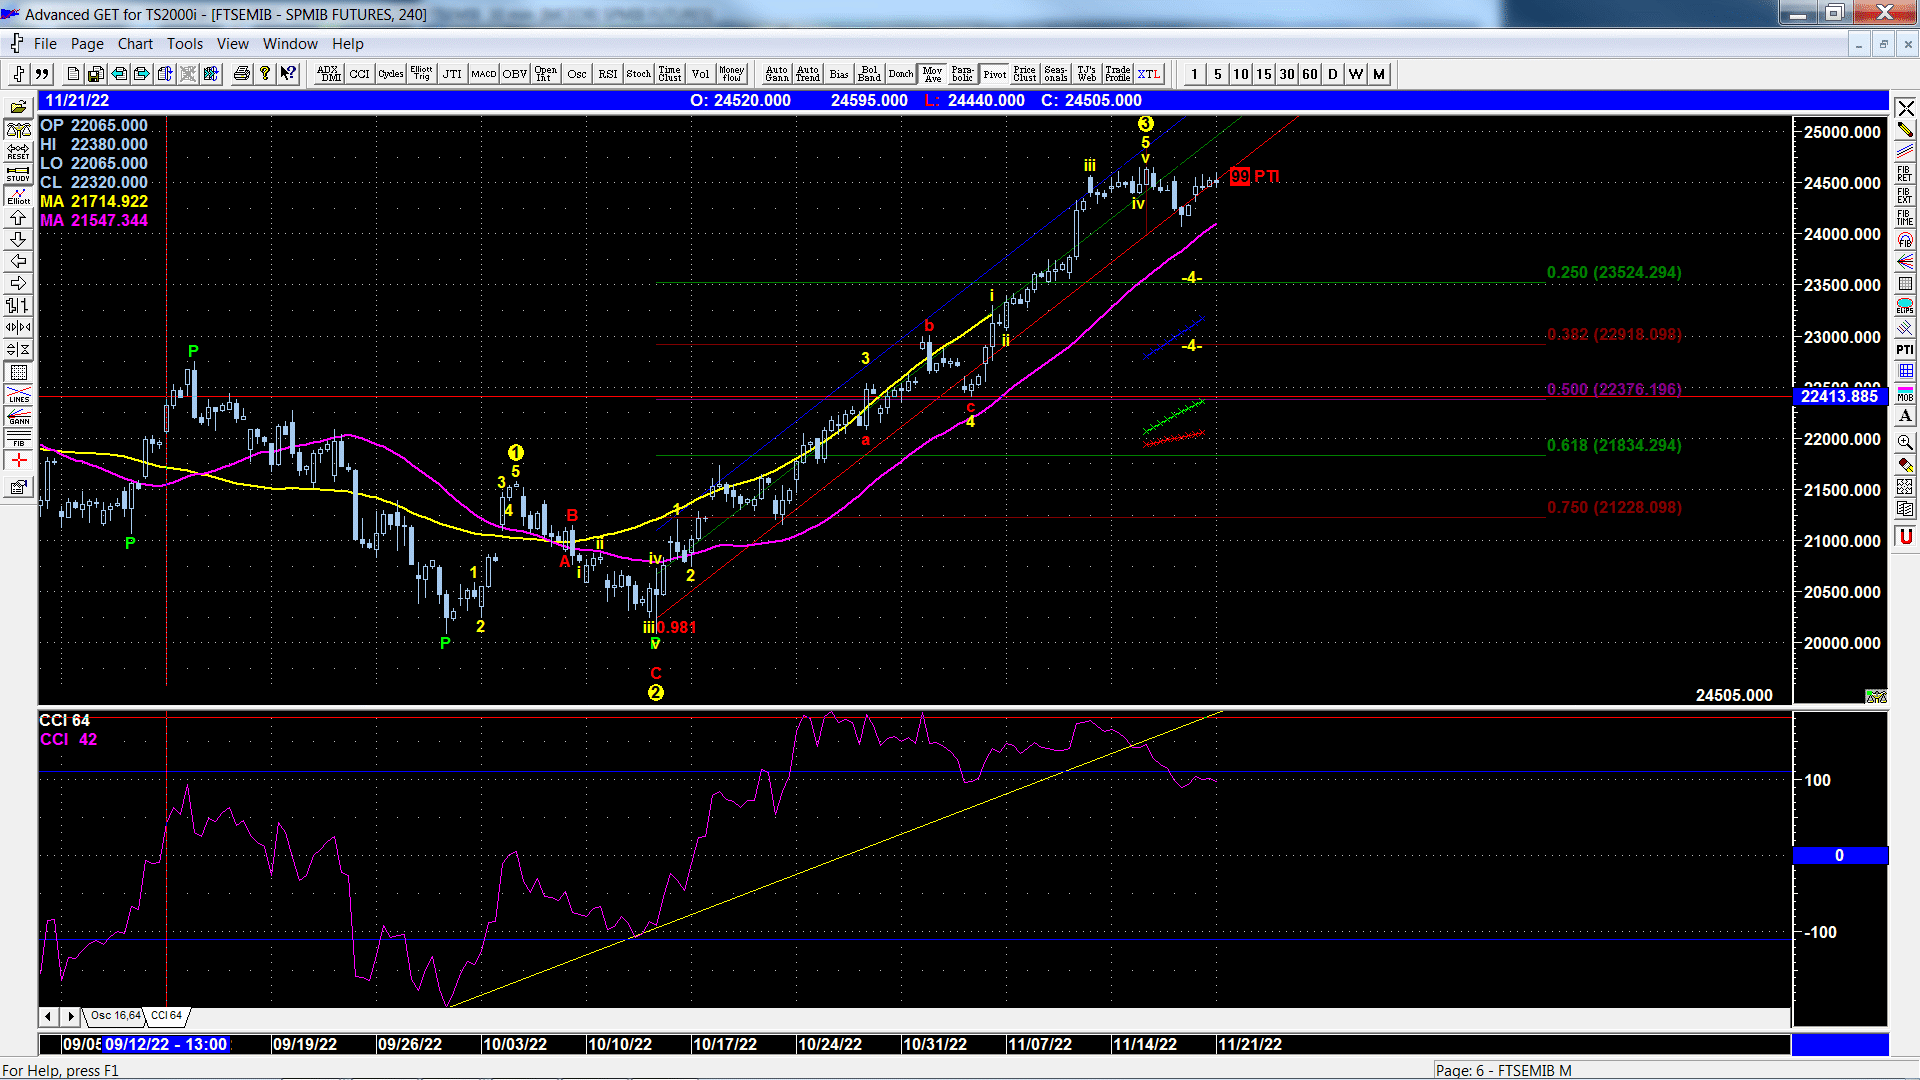This screenshot has height=1080, width=1920.
Task: Toggle the Moving Average study
Action: [x=932, y=74]
